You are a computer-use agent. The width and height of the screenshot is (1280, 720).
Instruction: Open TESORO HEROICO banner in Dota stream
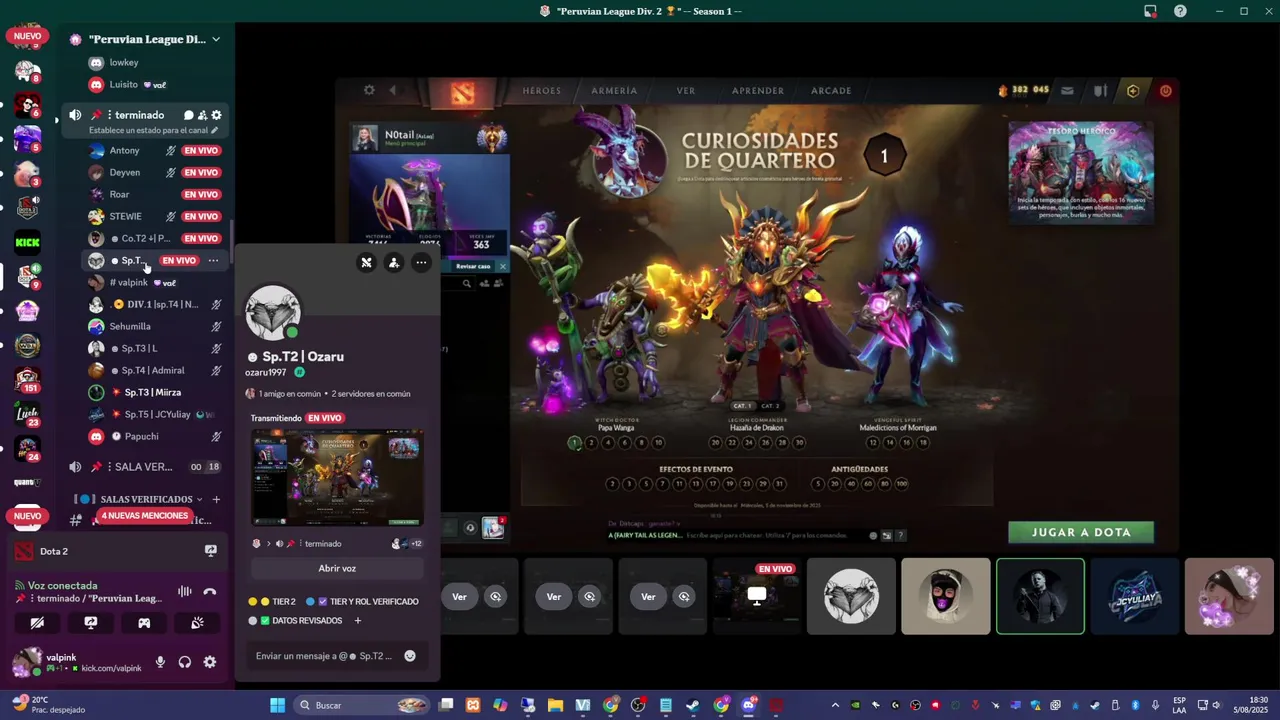coord(1081,173)
